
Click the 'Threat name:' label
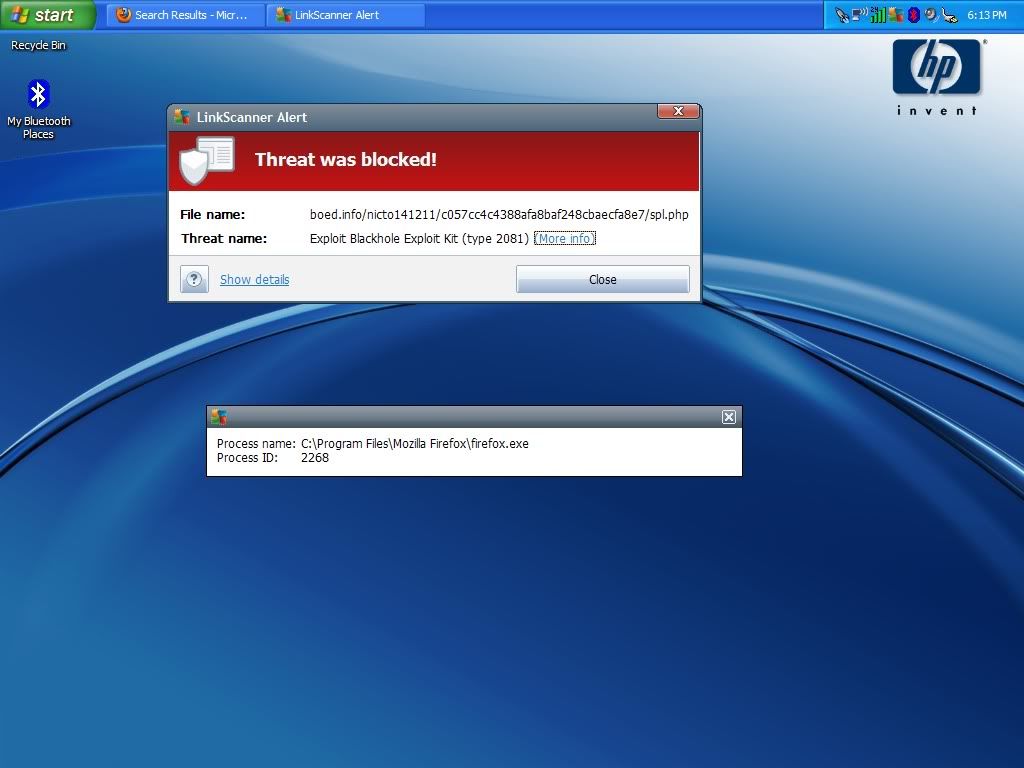pyautogui.click(x=224, y=238)
